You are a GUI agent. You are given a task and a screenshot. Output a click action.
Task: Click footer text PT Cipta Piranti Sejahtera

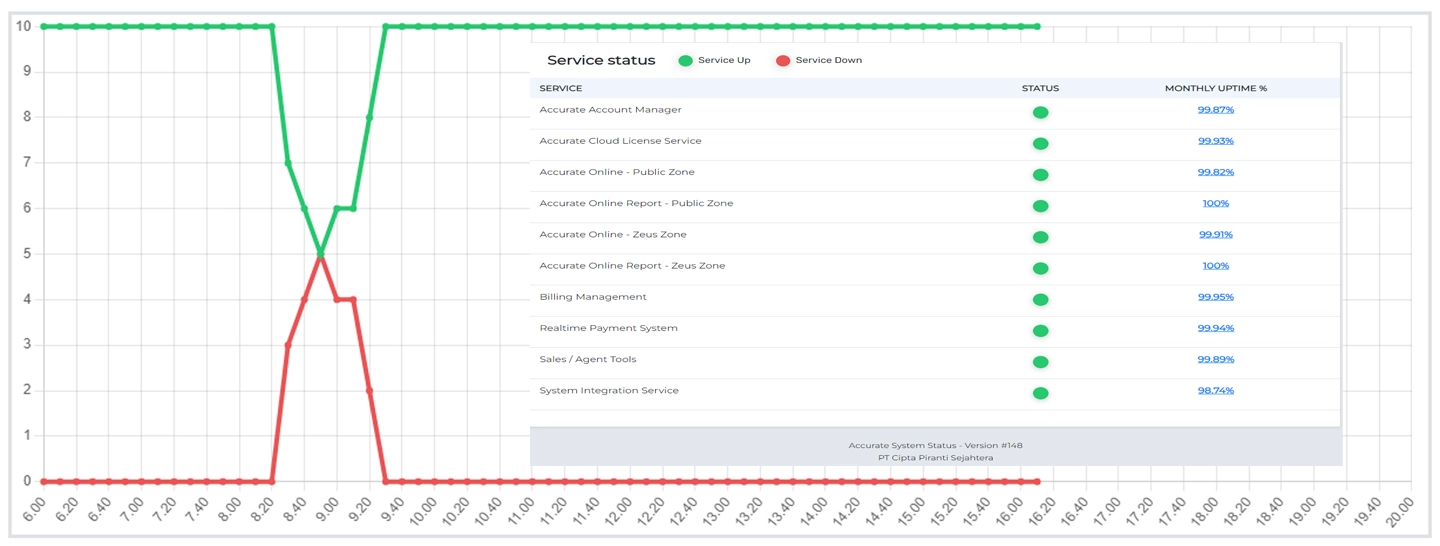point(935,458)
